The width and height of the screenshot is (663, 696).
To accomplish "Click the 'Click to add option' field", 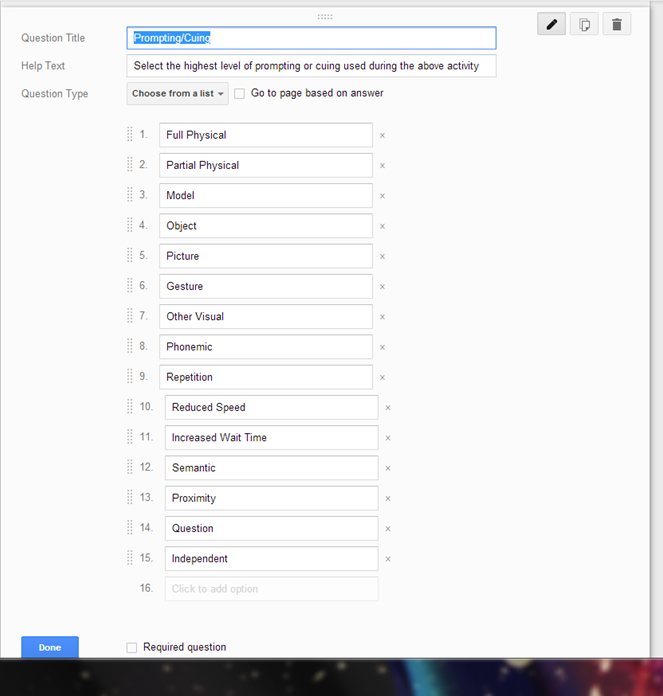I will pyautogui.click(x=272, y=589).
